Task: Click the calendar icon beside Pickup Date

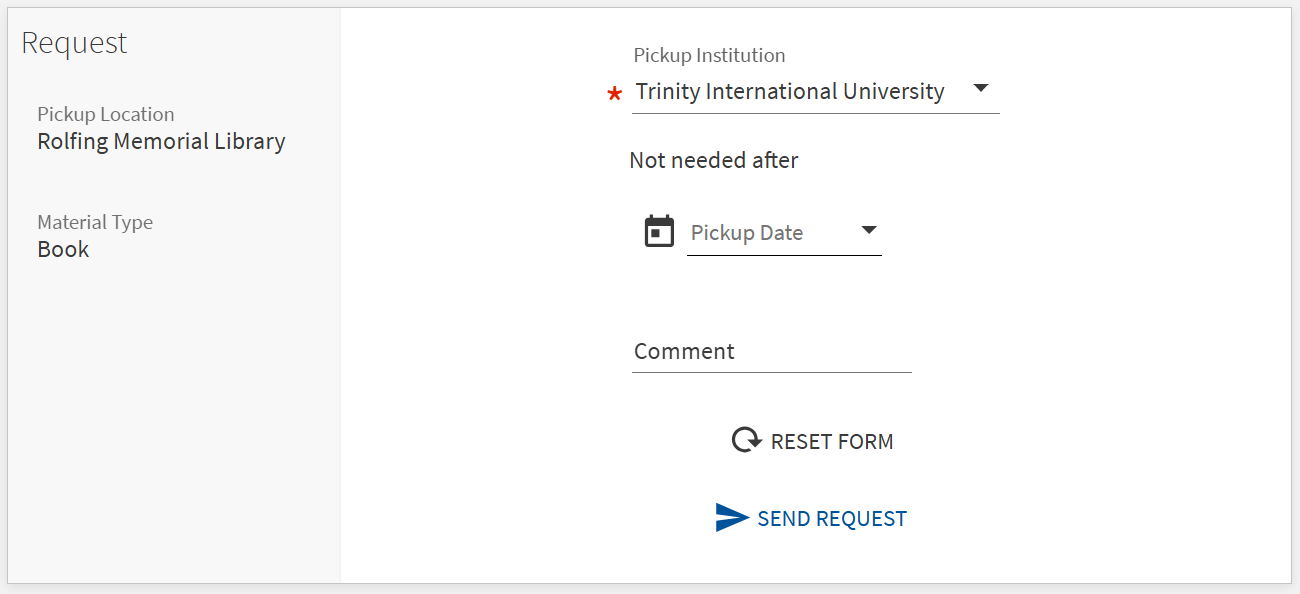Action: coord(659,231)
